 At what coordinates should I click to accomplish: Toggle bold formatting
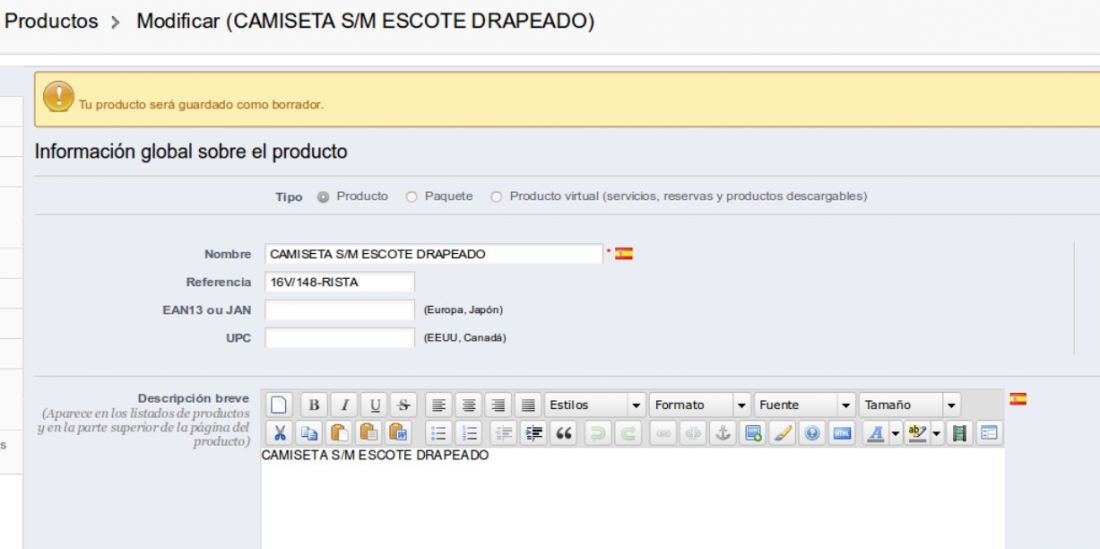coord(314,405)
